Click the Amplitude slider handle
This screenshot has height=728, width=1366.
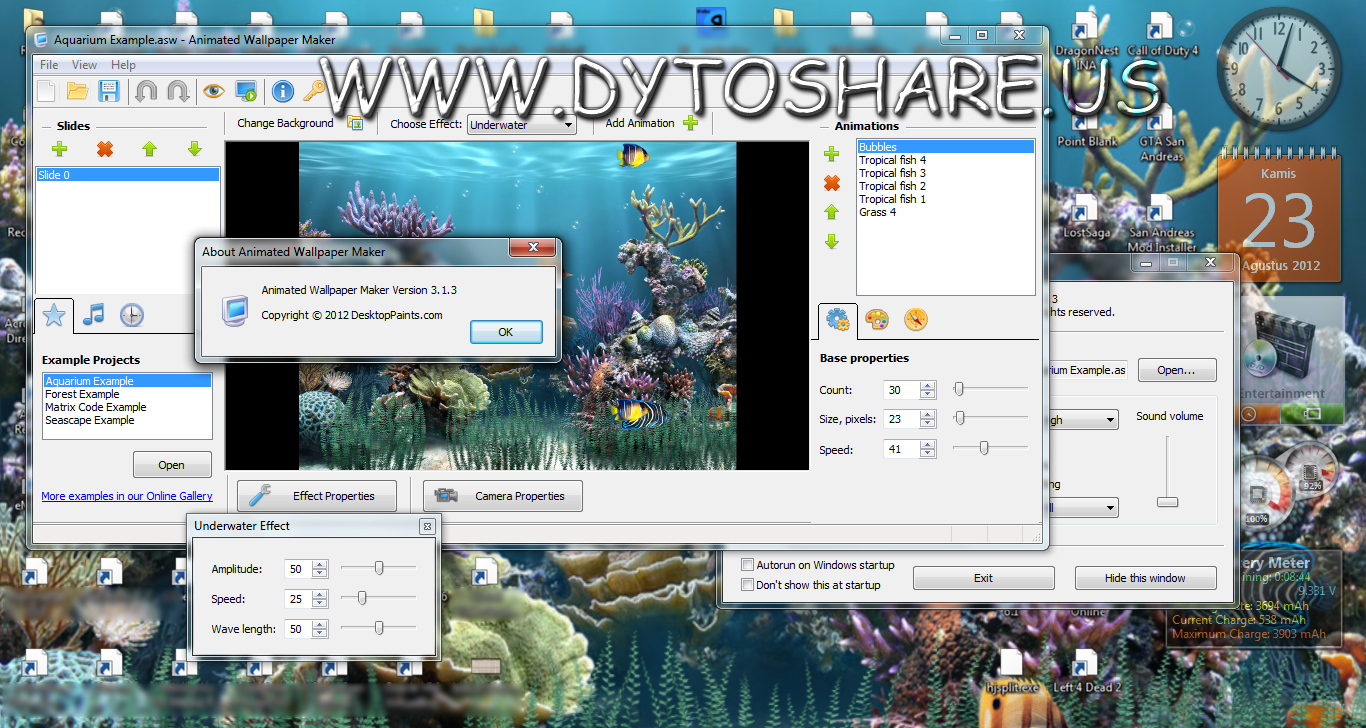point(379,568)
